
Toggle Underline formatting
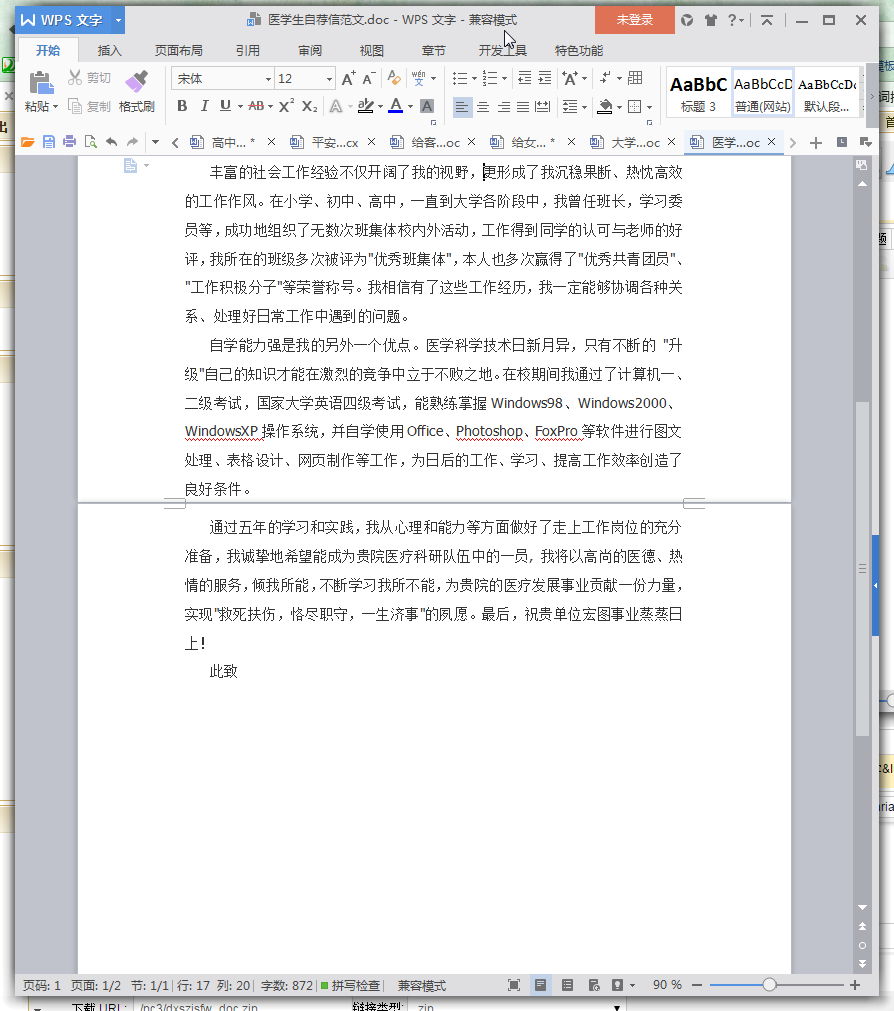(225, 106)
